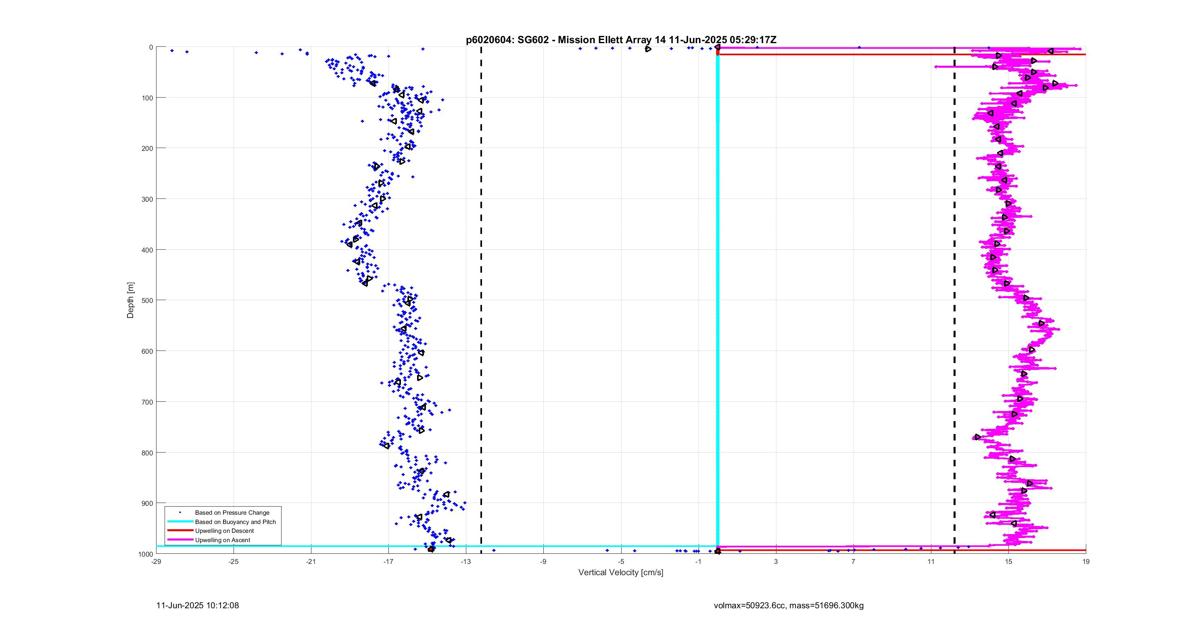Click the depth tick label '400'
The image size is (1200, 622).
click(146, 250)
